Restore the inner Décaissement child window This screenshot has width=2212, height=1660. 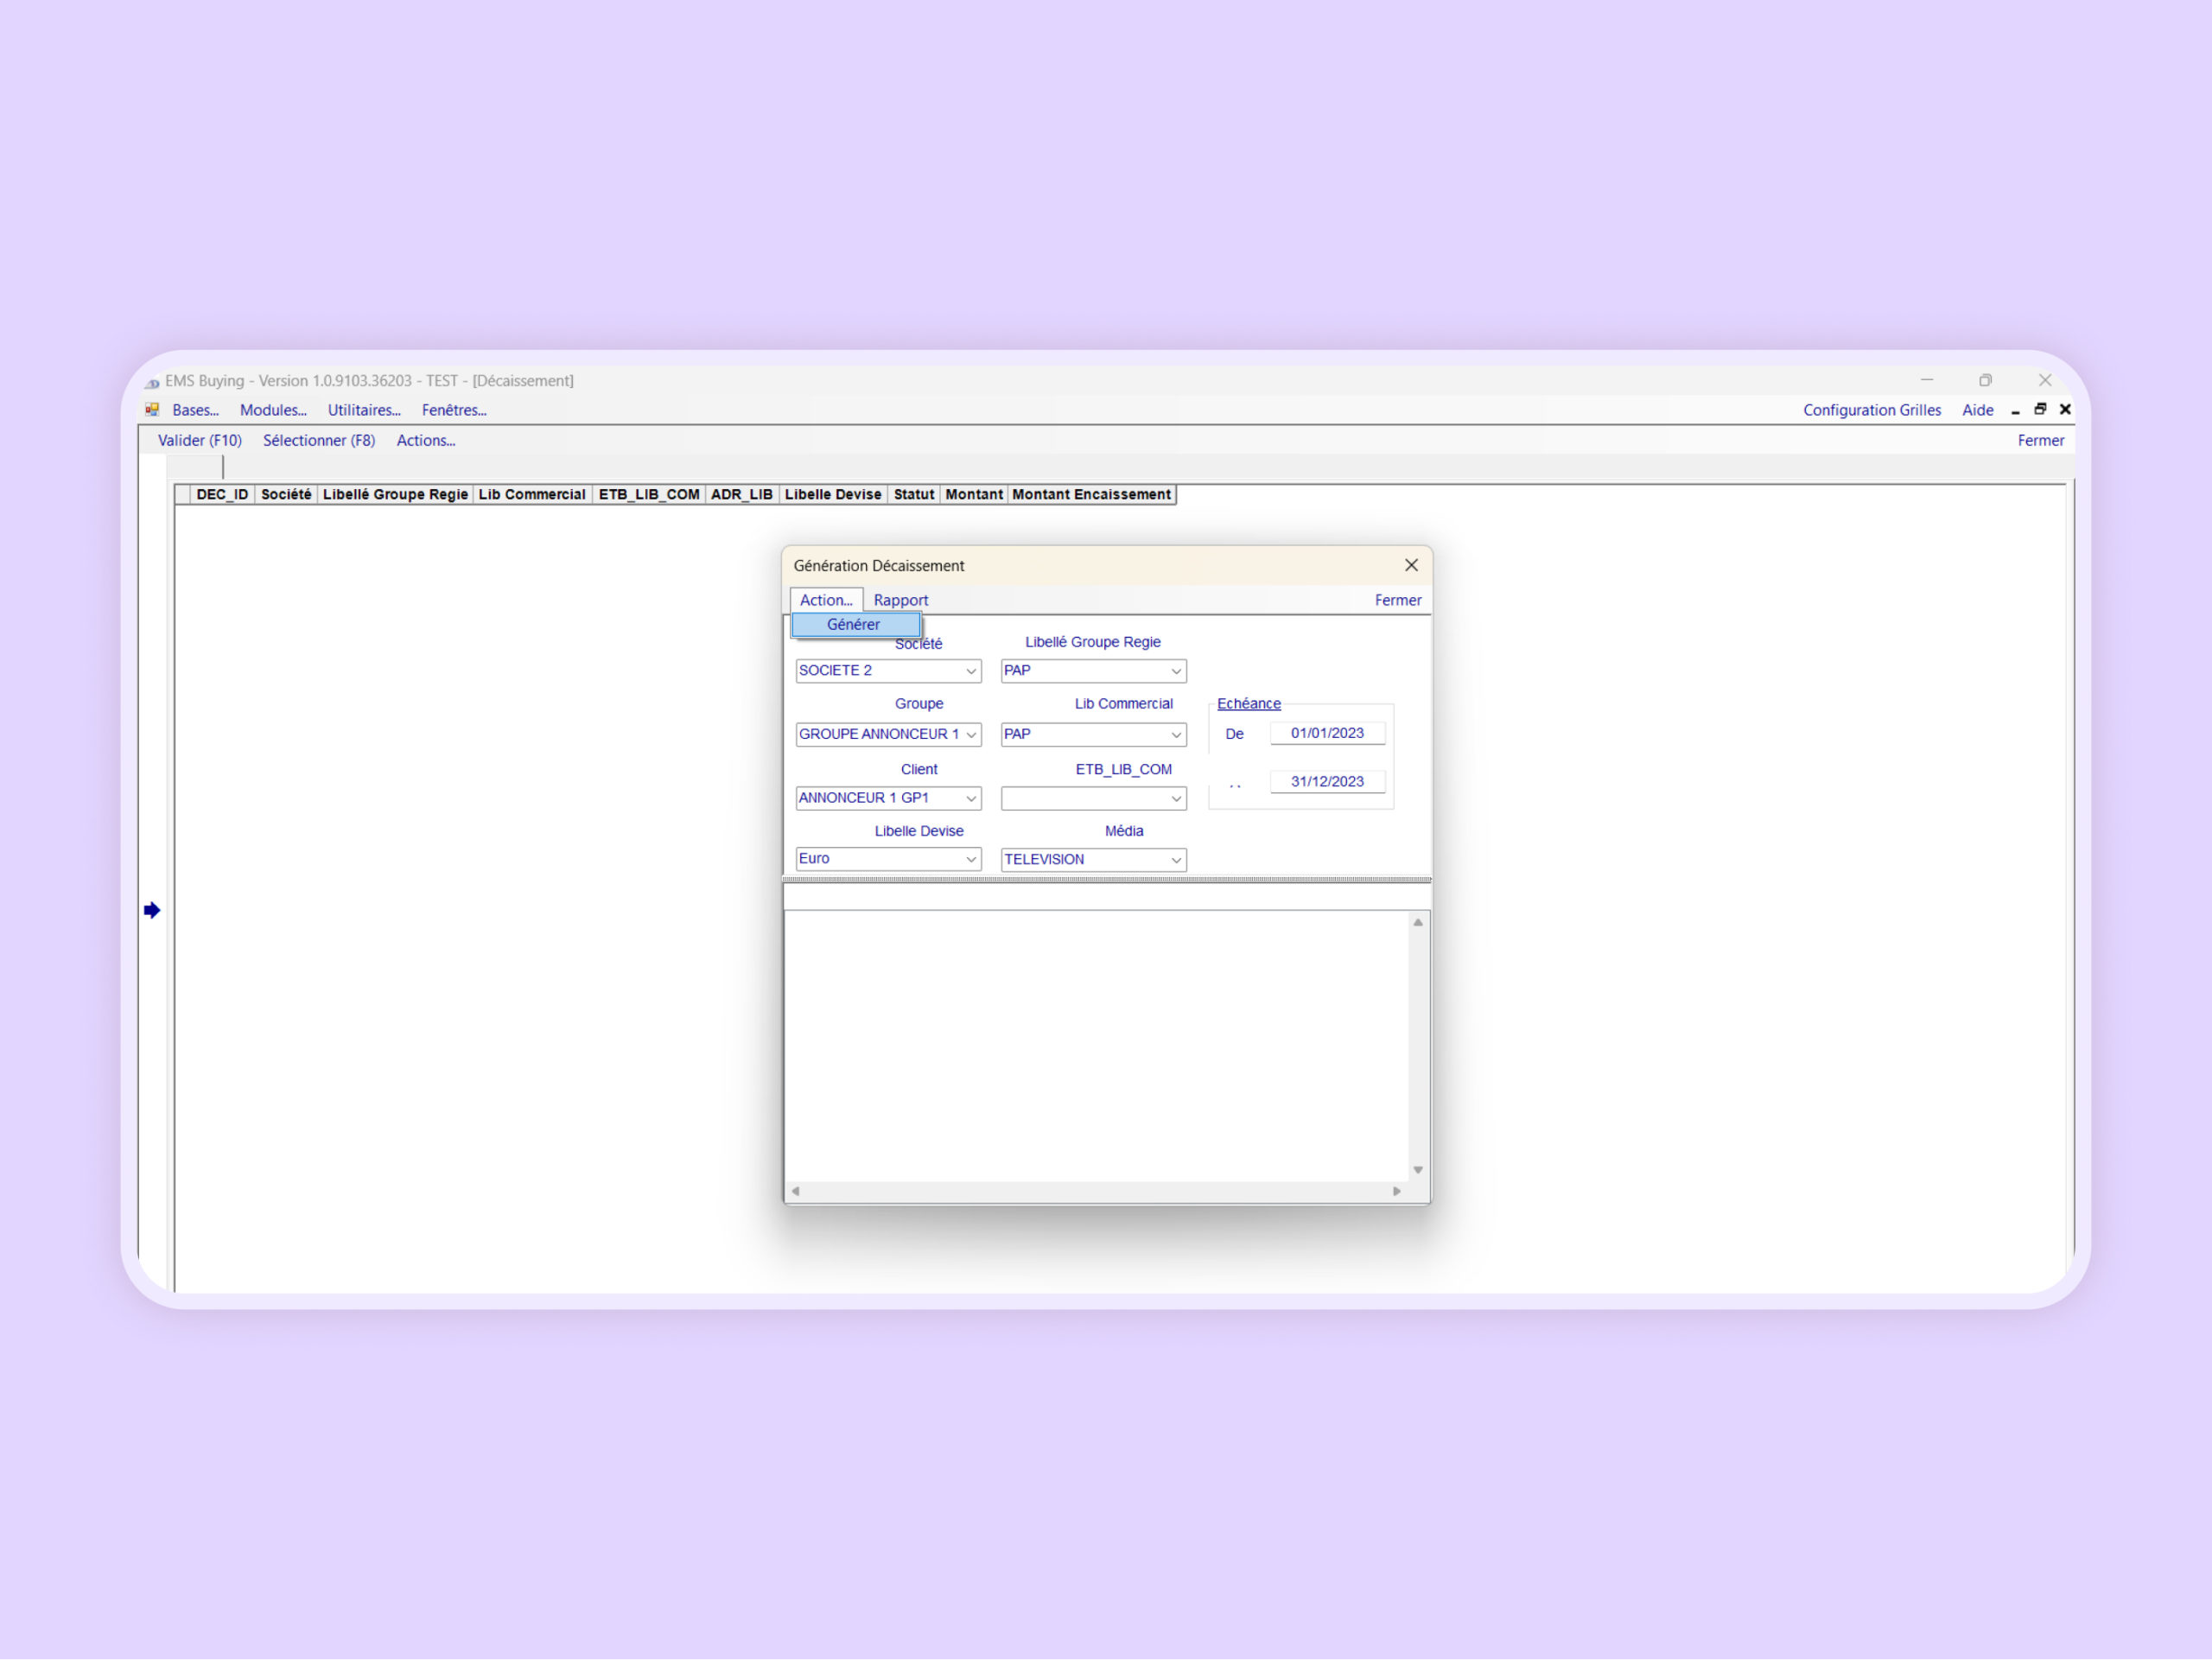pyautogui.click(x=2040, y=410)
